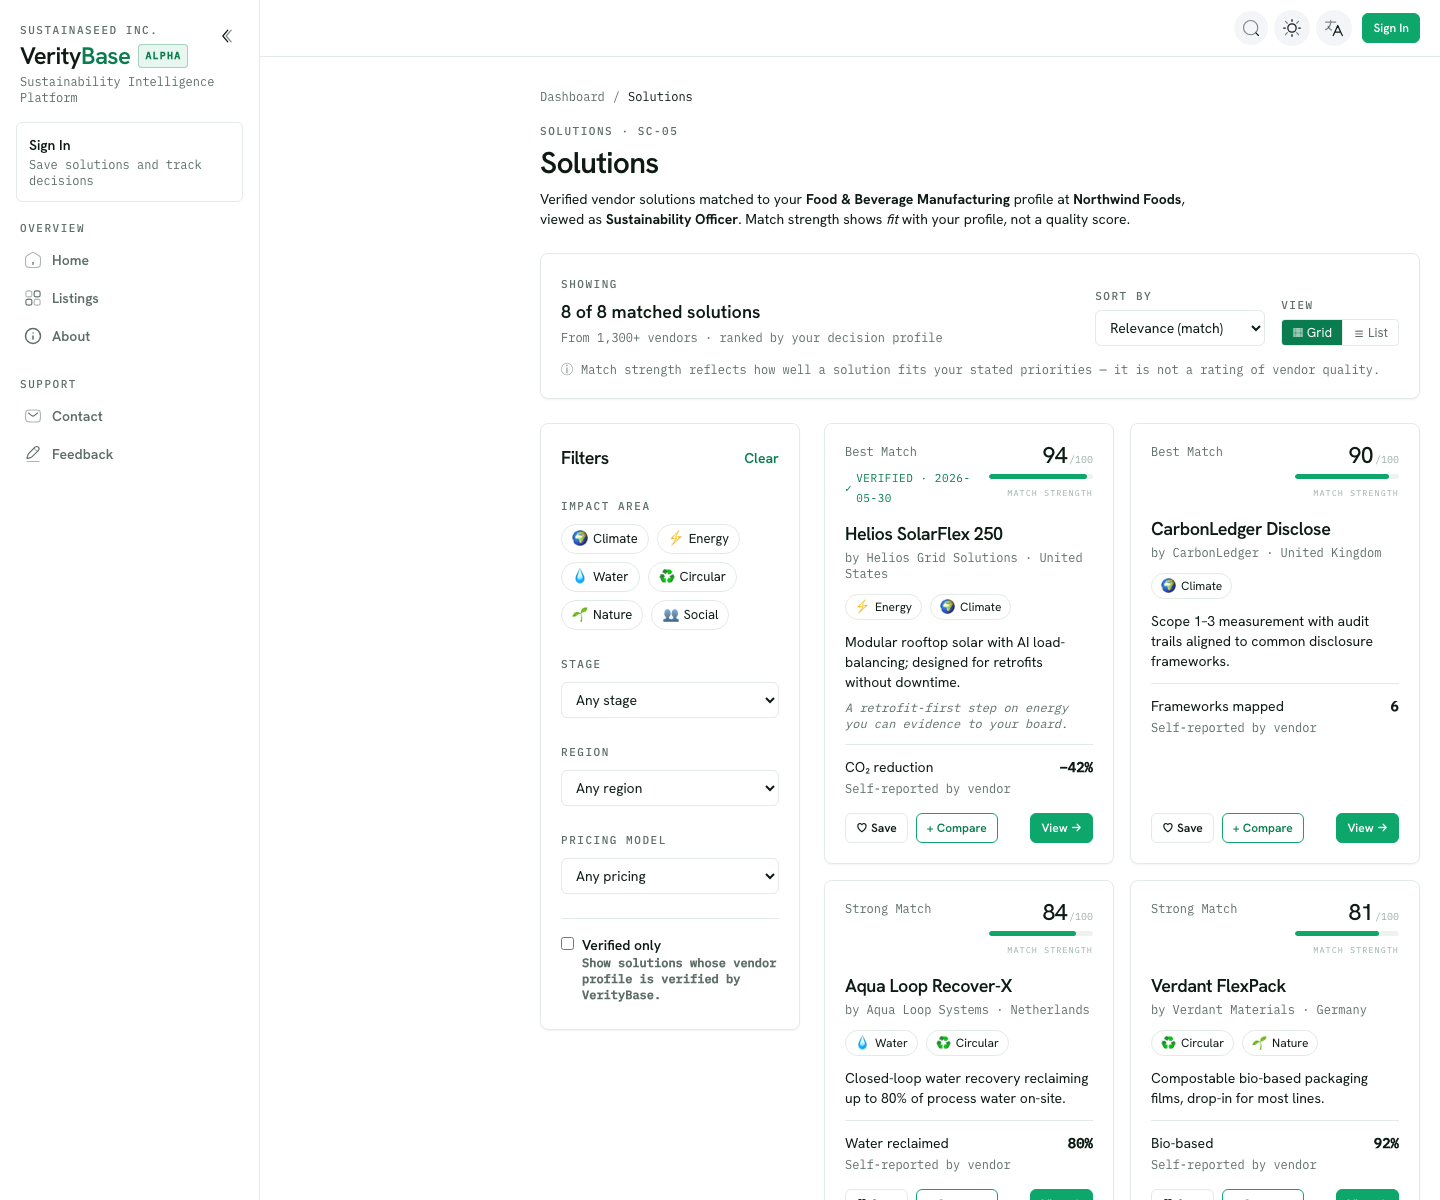Collapse the sidebar with the double chevron icon
The image size is (1440, 1200).
(x=227, y=36)
